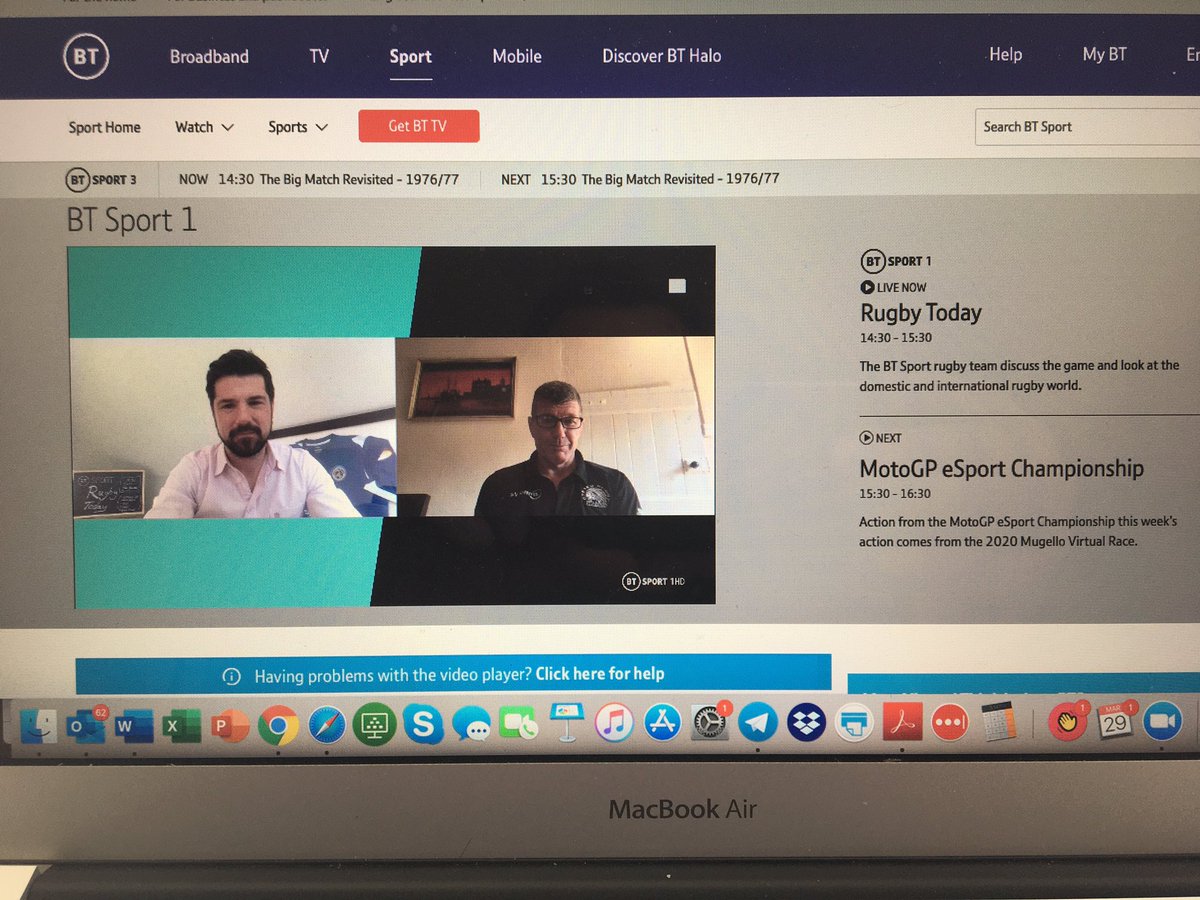
Task: Open PowerPoint from the dock
Action: pyautogui.click(x=229, y=725)
